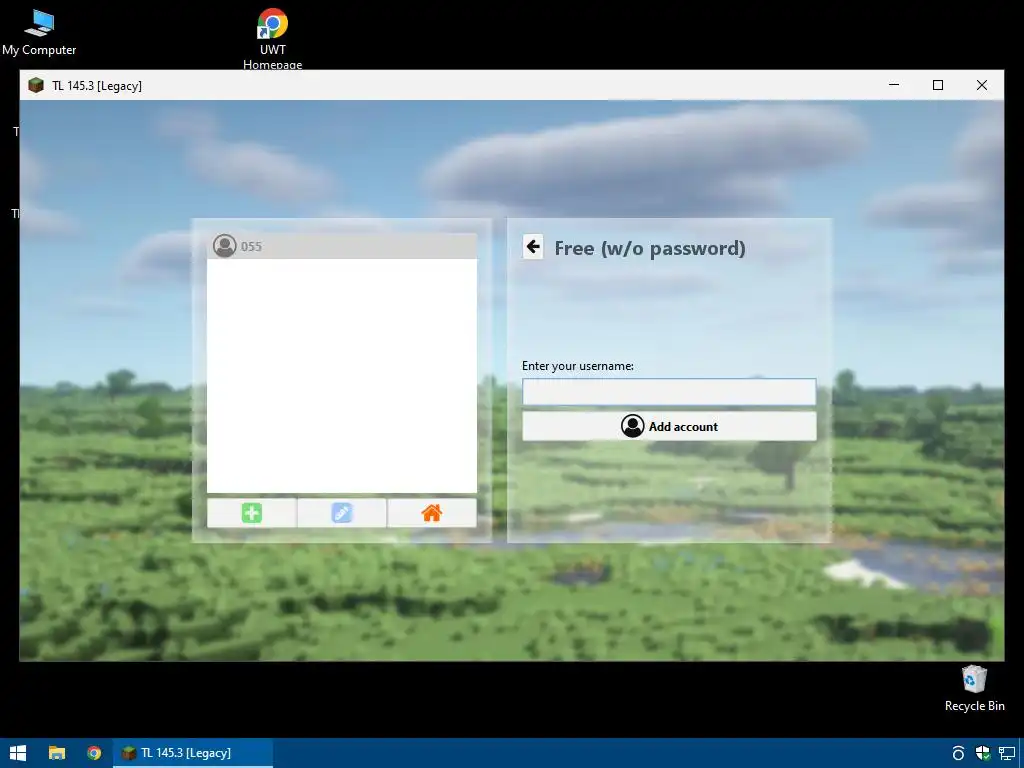The height and width of the screenshot is (768, 1024).
Task: Click the blue pencil edit-account button
Action: click(x=342, y=513)
